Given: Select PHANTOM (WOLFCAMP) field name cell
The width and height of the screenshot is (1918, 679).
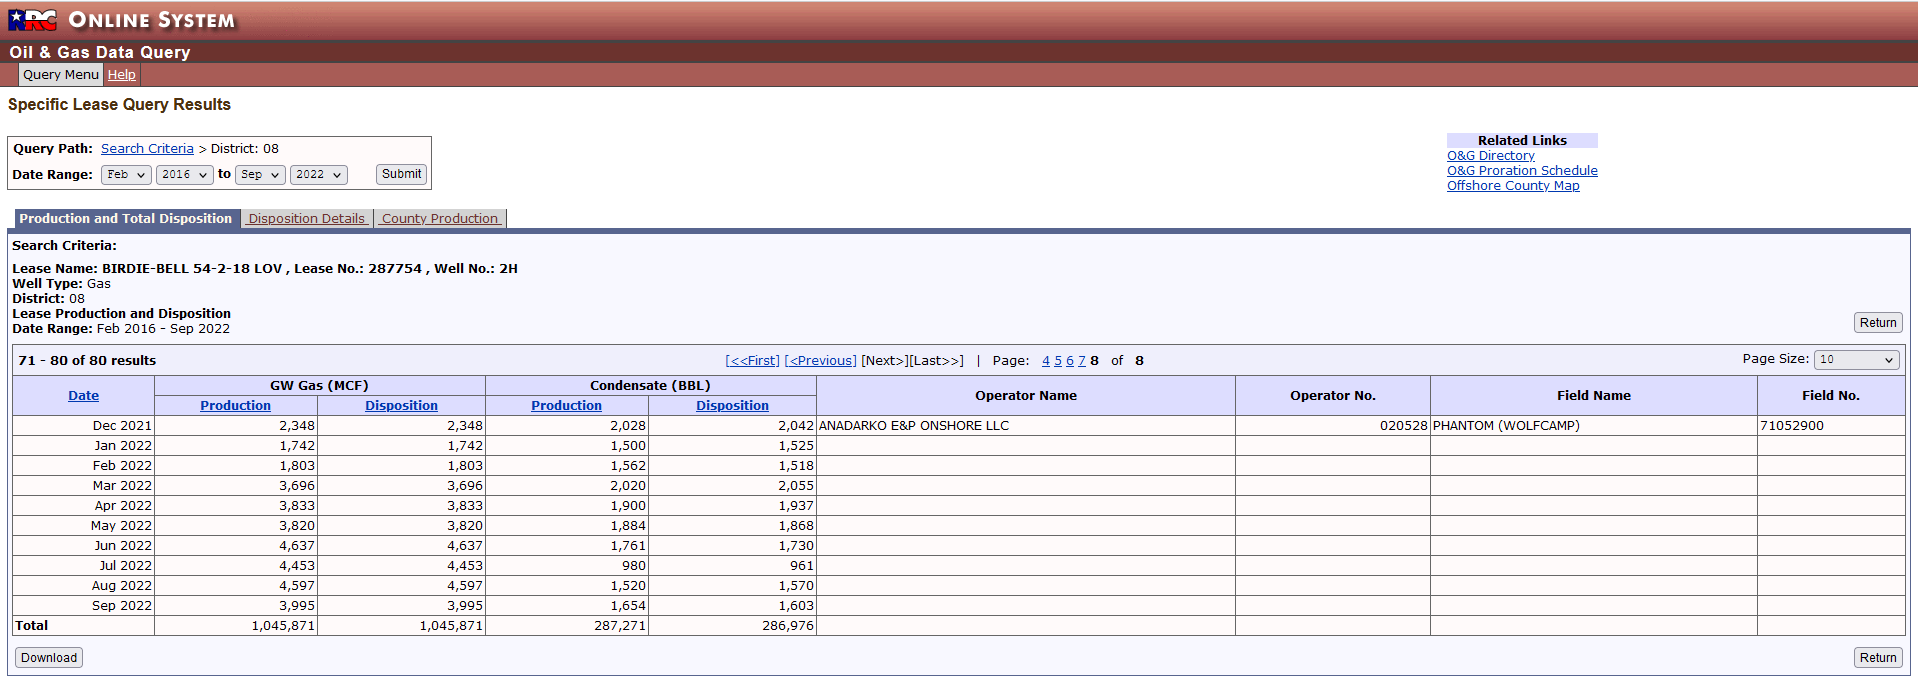Looking at the screenshot, I should pyautogui.click(x=1594, y=426).
